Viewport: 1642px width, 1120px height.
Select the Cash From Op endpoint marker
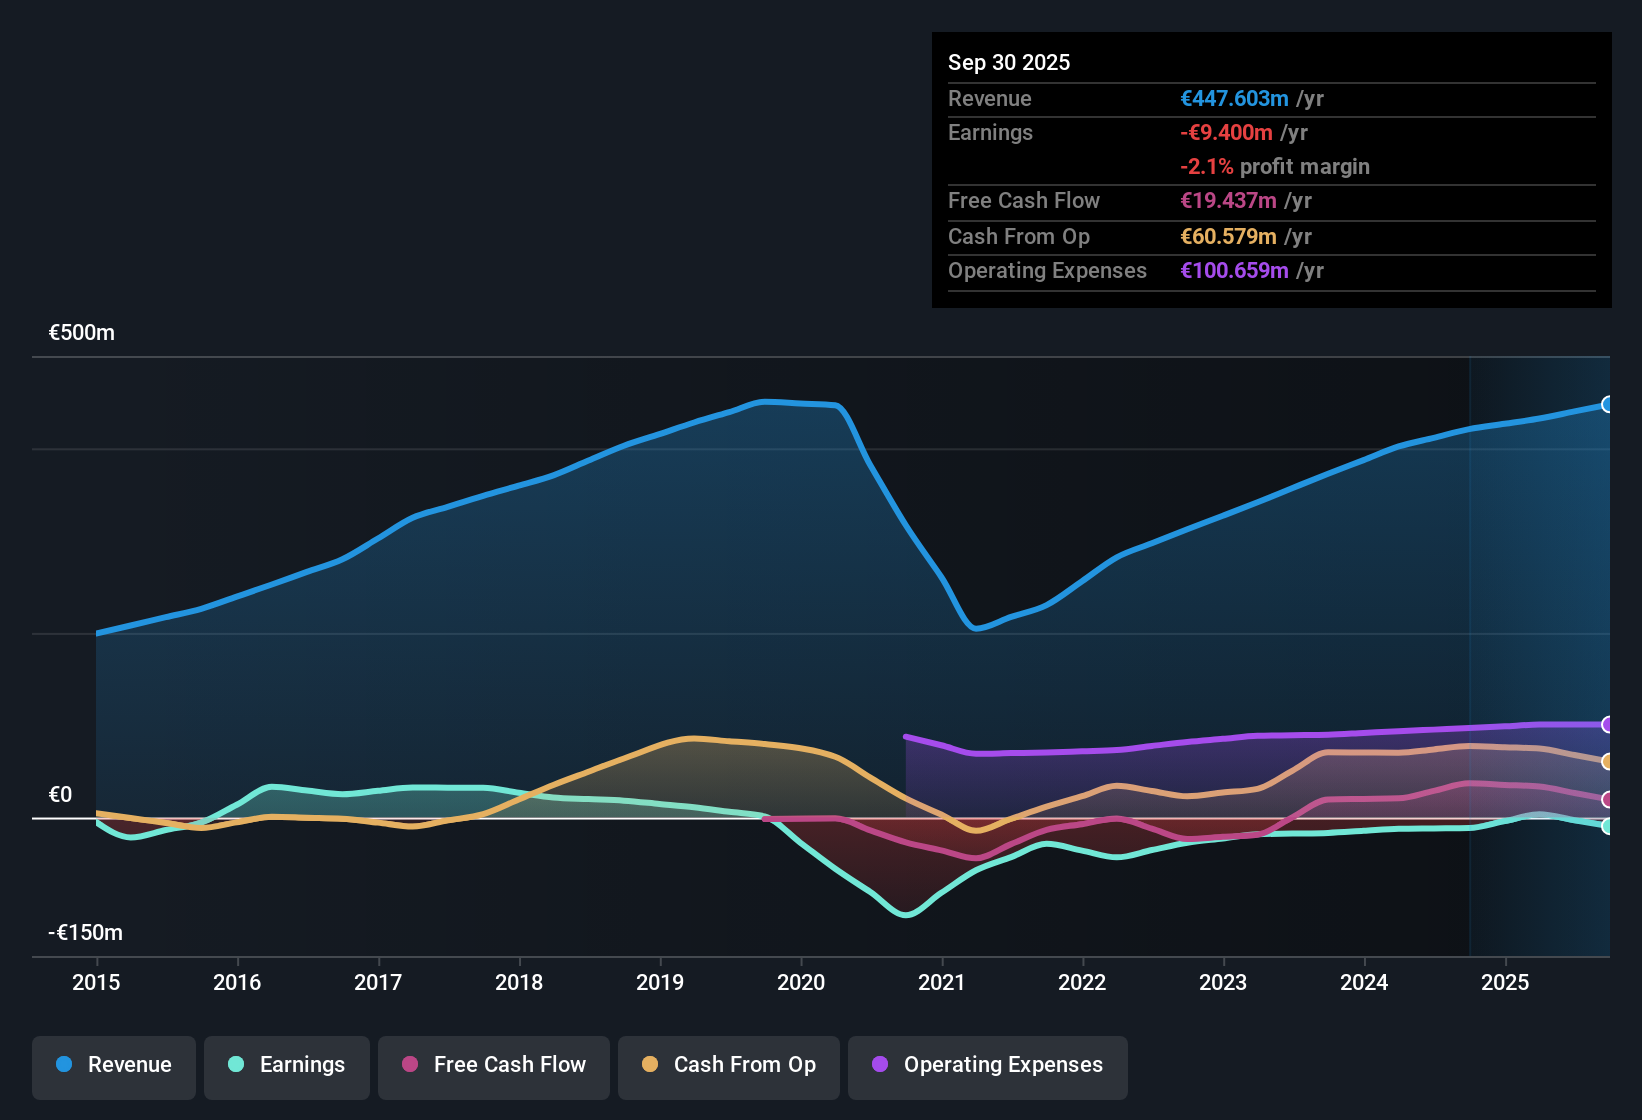(x=1607, y=760)
